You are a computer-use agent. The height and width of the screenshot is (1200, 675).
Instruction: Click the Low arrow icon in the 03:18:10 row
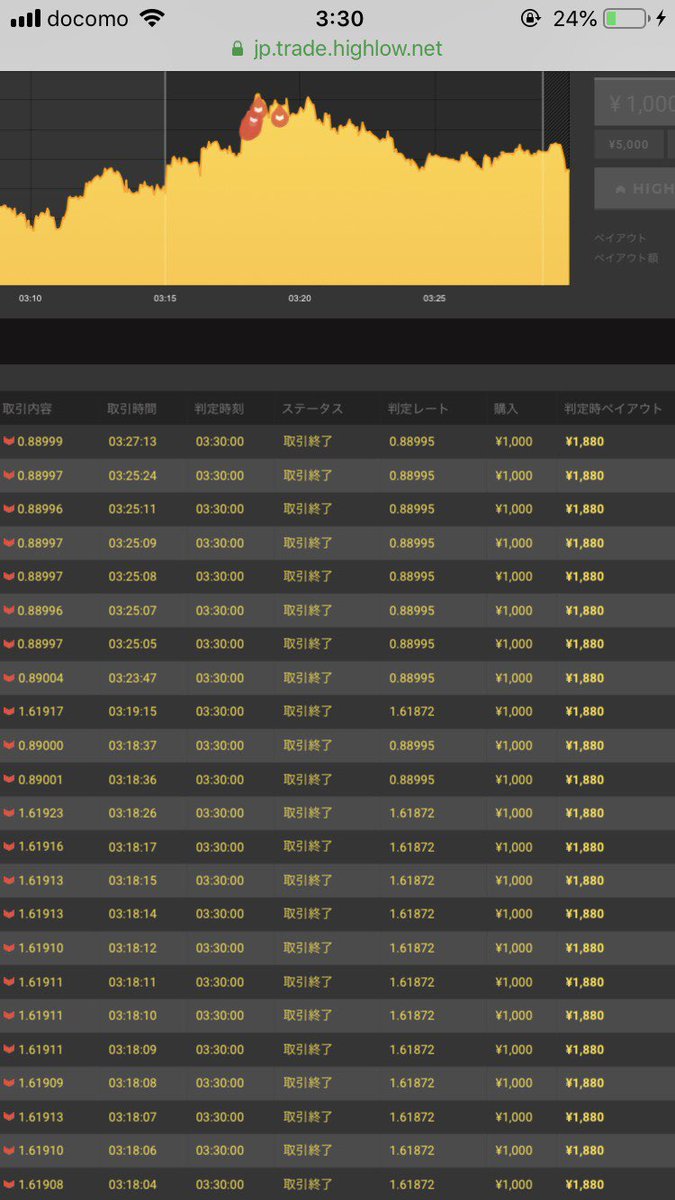[x=9, y=1015]
